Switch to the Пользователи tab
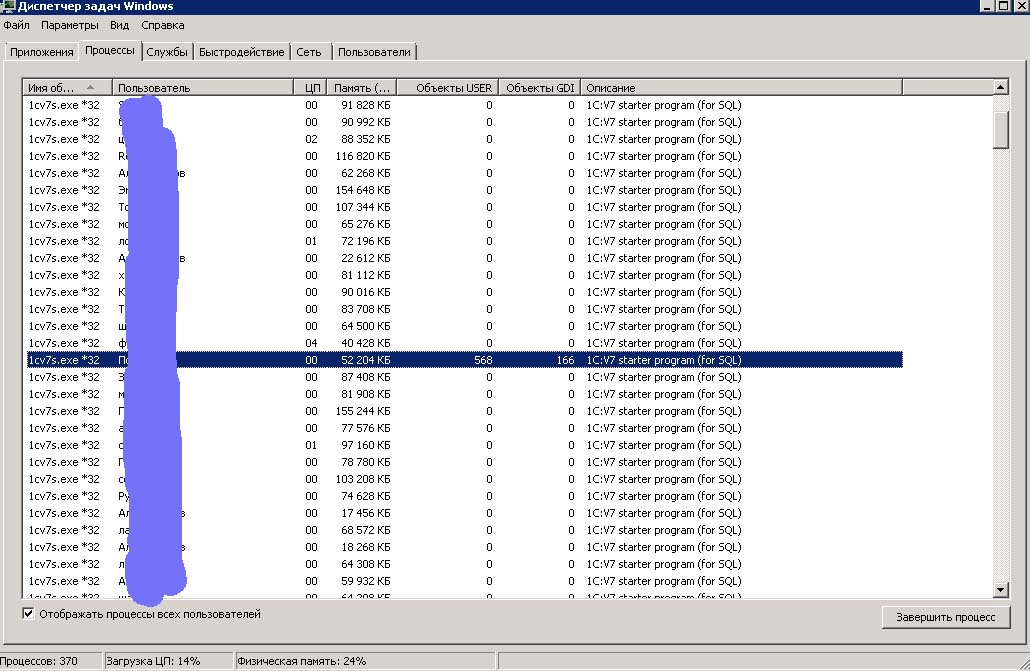 pos(374,52)
